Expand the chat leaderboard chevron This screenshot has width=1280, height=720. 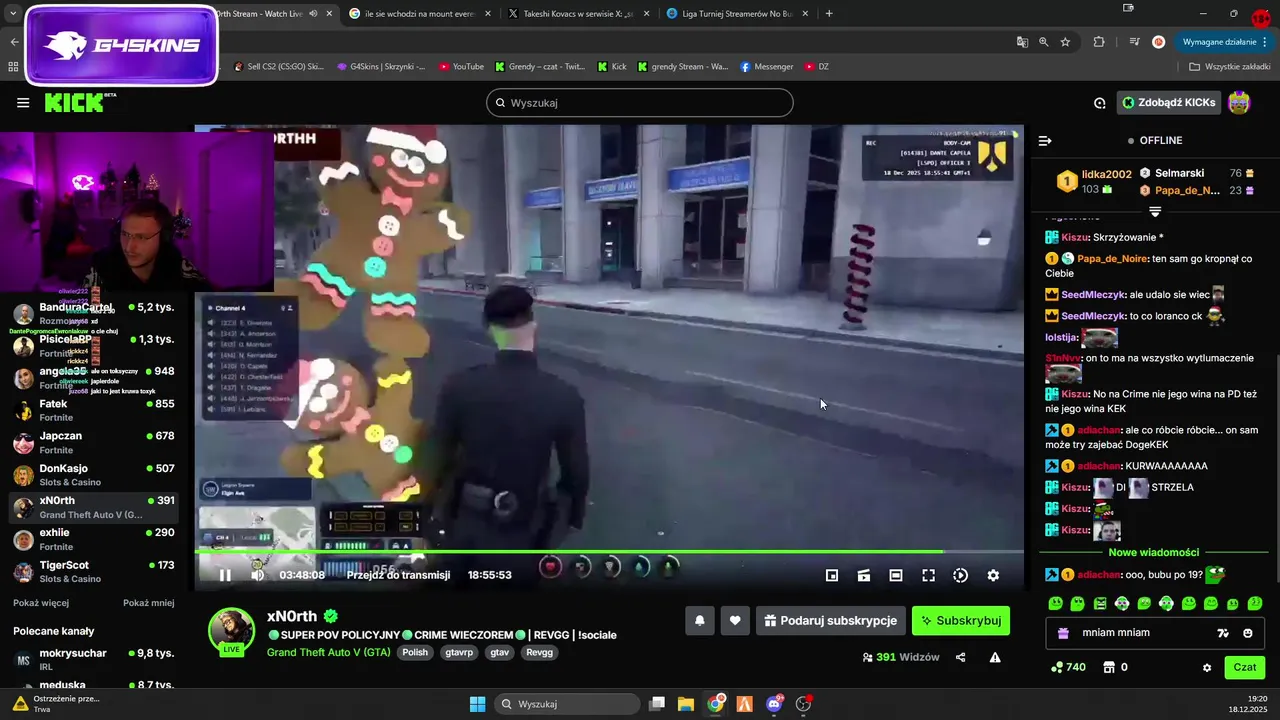click(1155, 212)
